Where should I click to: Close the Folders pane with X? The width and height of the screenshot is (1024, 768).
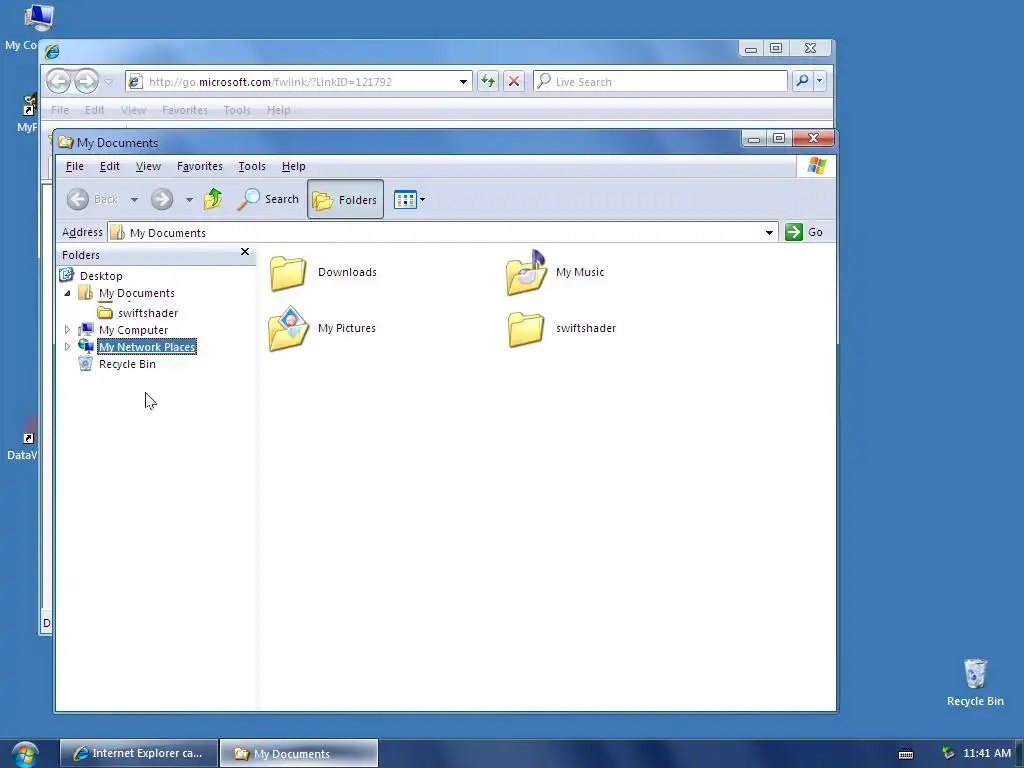(245, 251)
